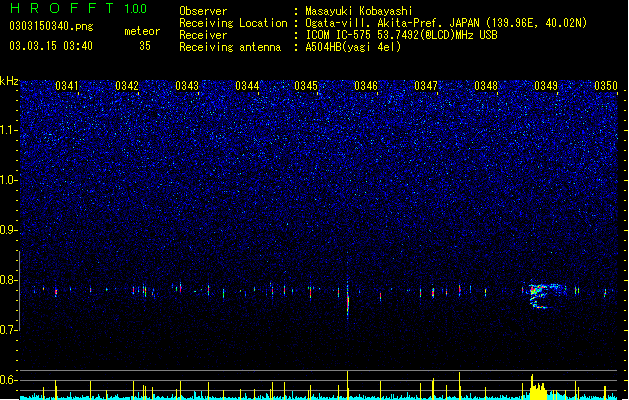The width and height of the screenshot is (629, 400).
Task: Click the 0.8 frequency axis label
Action: point(9,280)
